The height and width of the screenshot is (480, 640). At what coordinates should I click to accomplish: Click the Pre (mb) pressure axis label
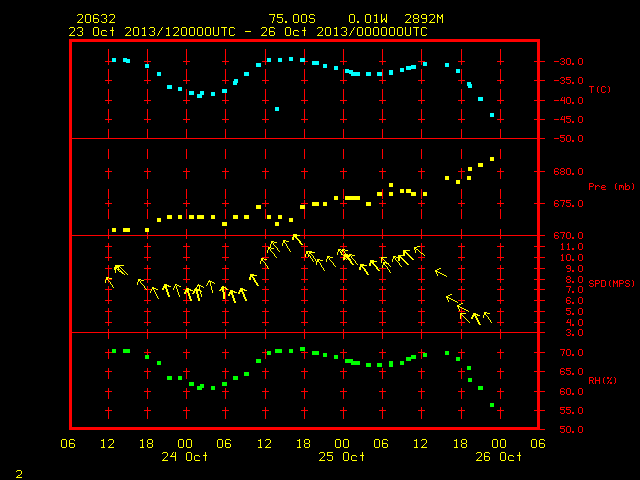coord(611,187)
